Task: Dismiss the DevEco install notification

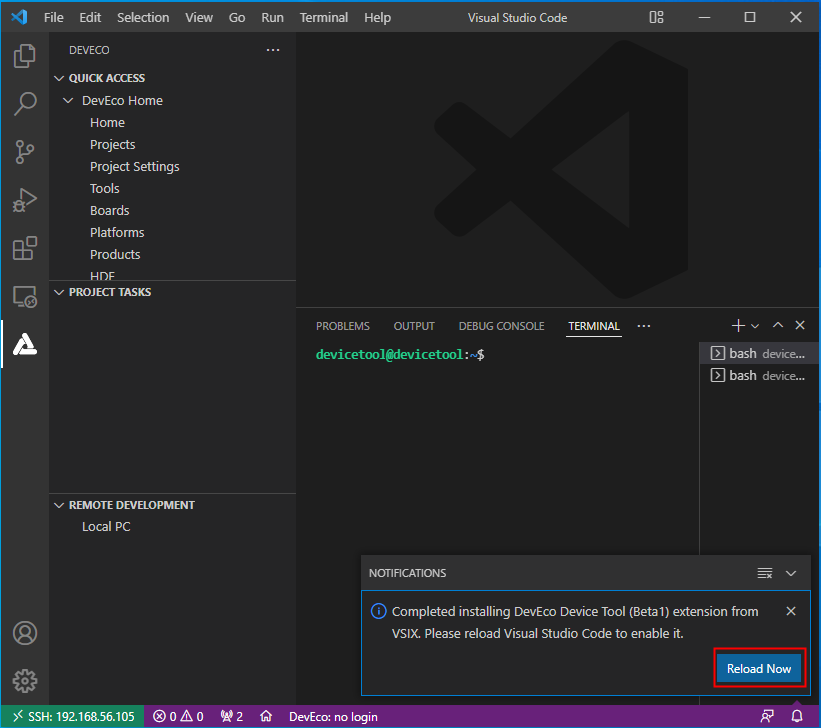Action: point(791,611)
